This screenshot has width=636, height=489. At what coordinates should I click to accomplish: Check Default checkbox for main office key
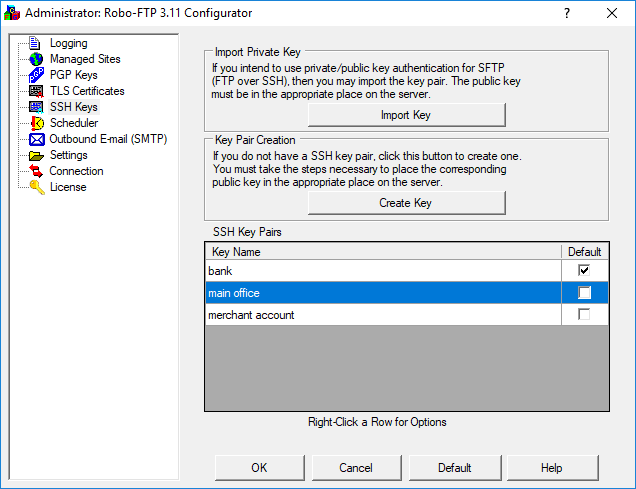pyautogui.click(x=584, y=292)
